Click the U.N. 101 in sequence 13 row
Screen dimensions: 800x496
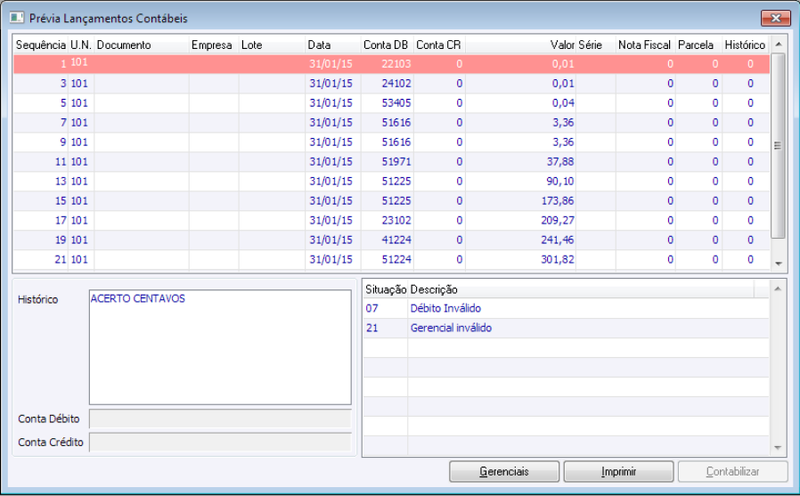click(x=79, y=181)
